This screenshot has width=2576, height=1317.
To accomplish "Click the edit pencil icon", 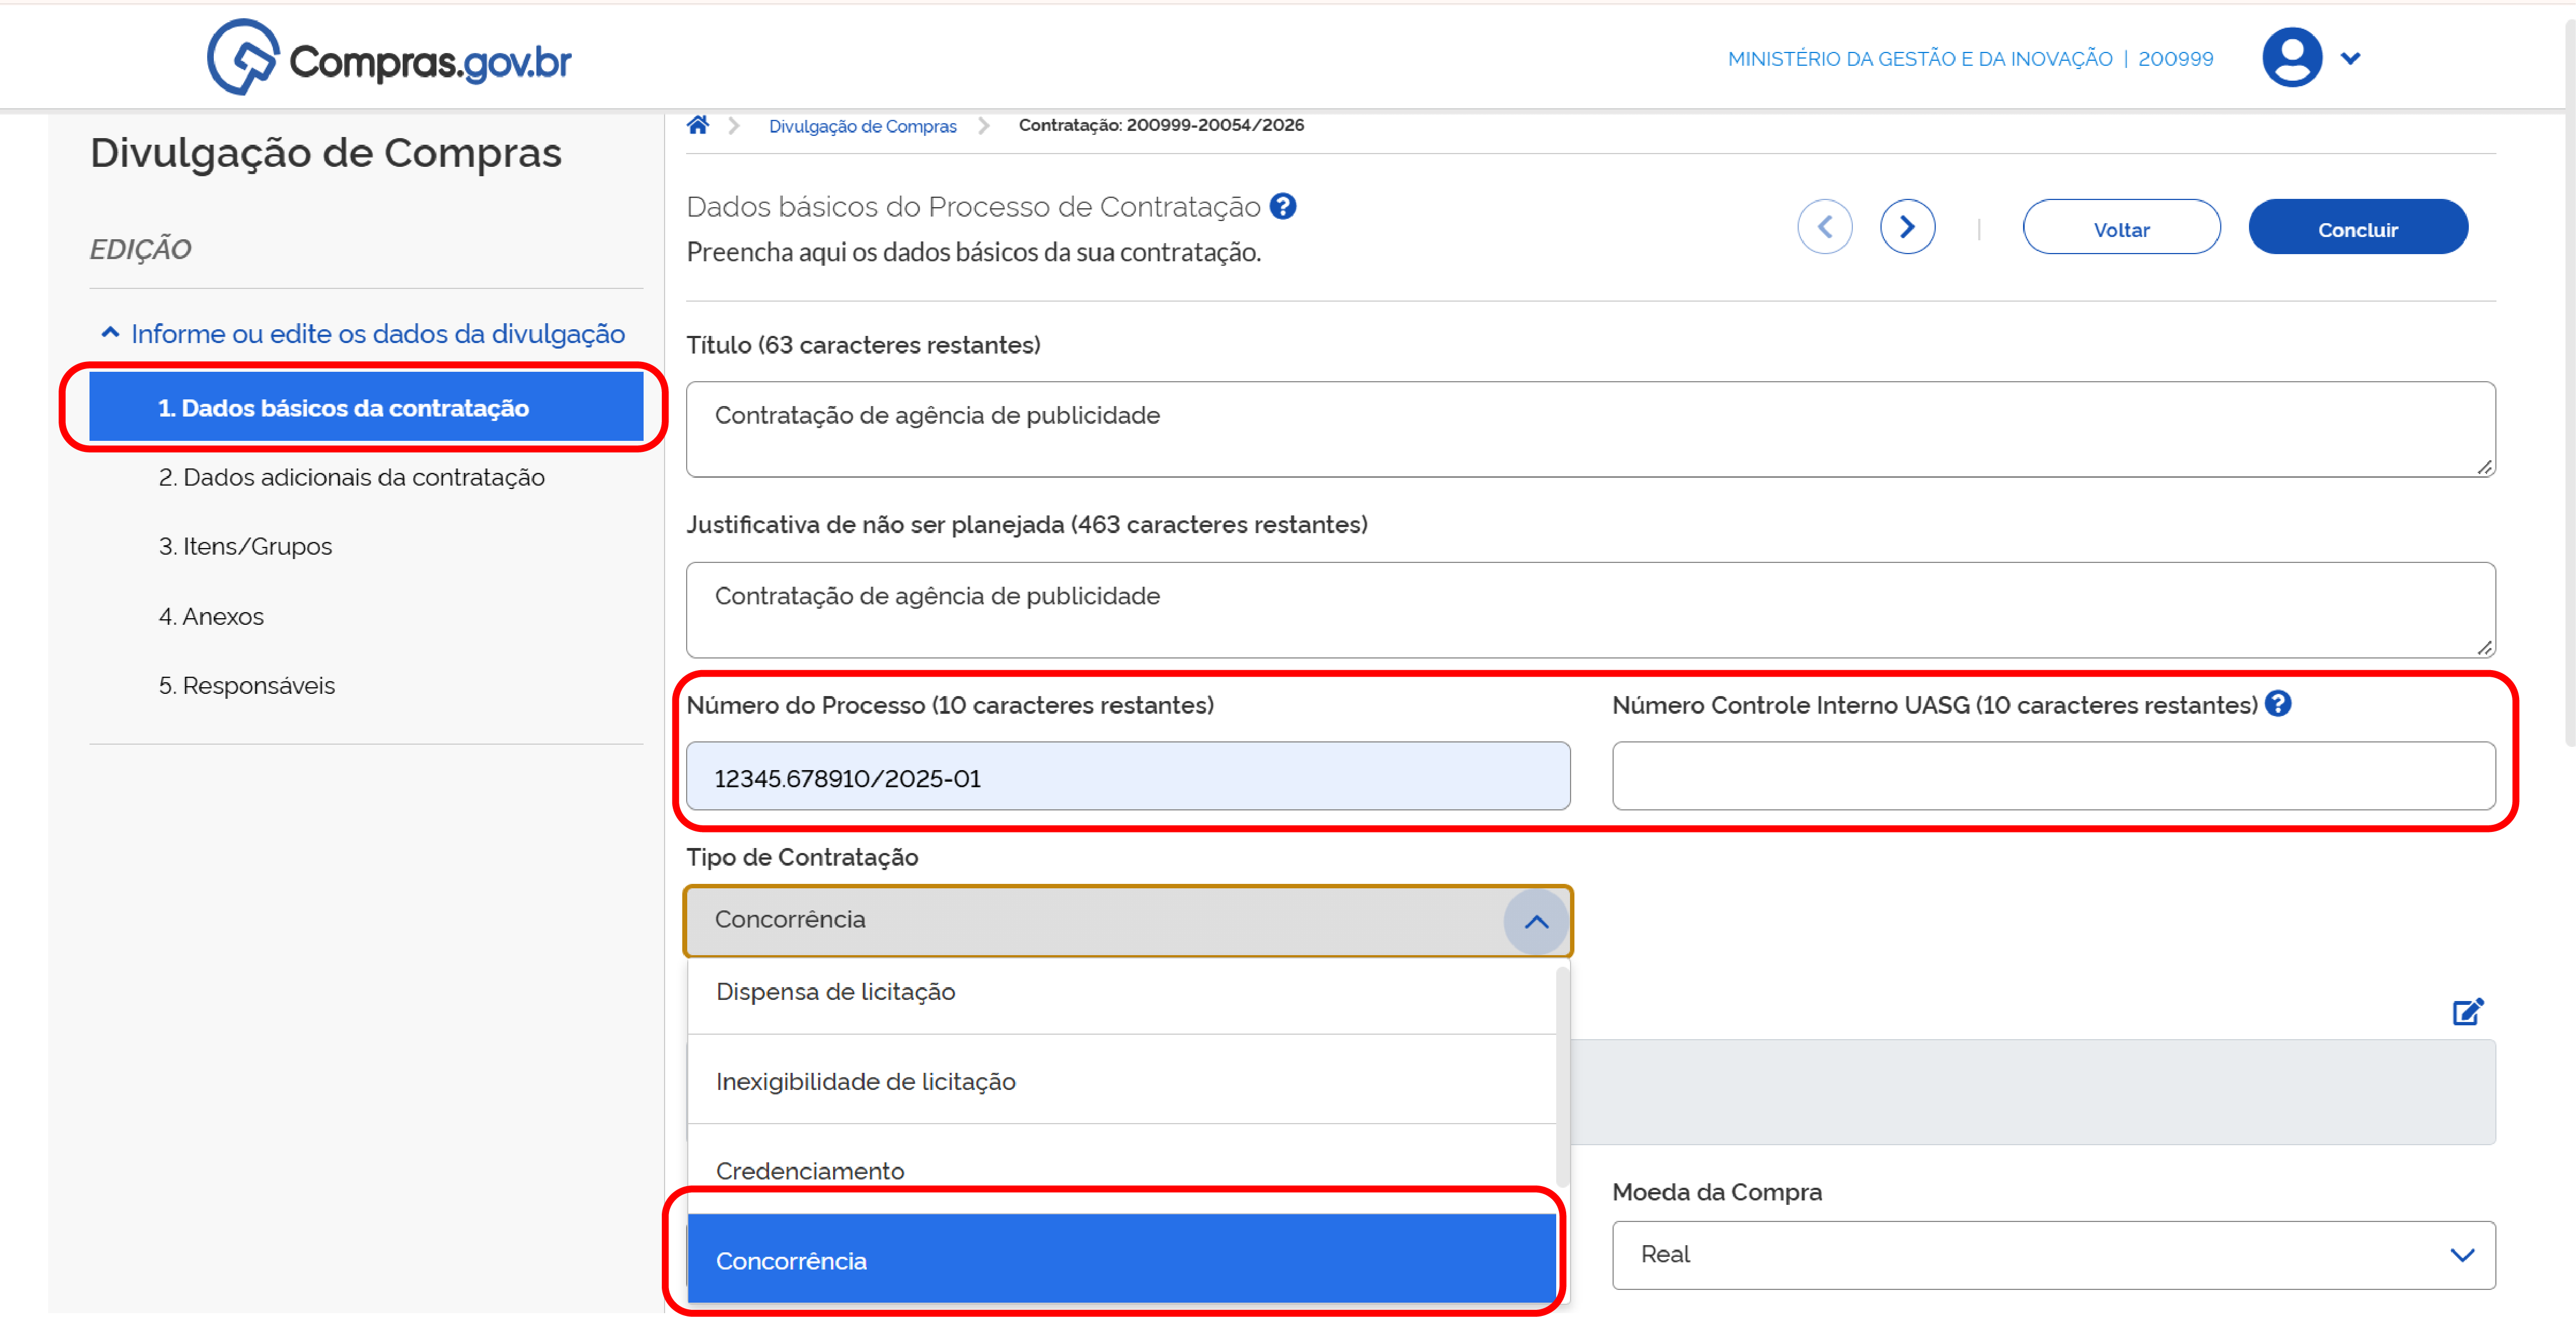I will click(2467, 1011).
